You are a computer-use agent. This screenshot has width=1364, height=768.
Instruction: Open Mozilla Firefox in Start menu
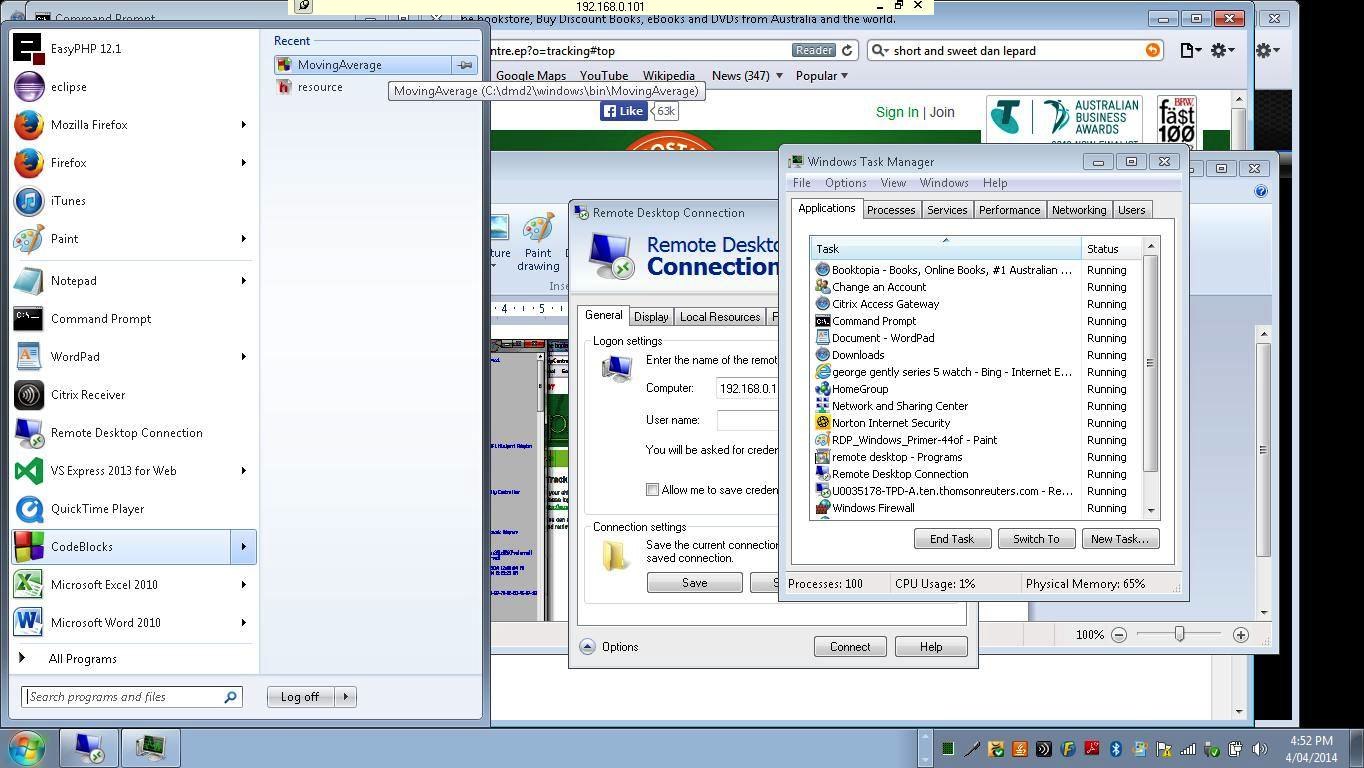point(134,124)
